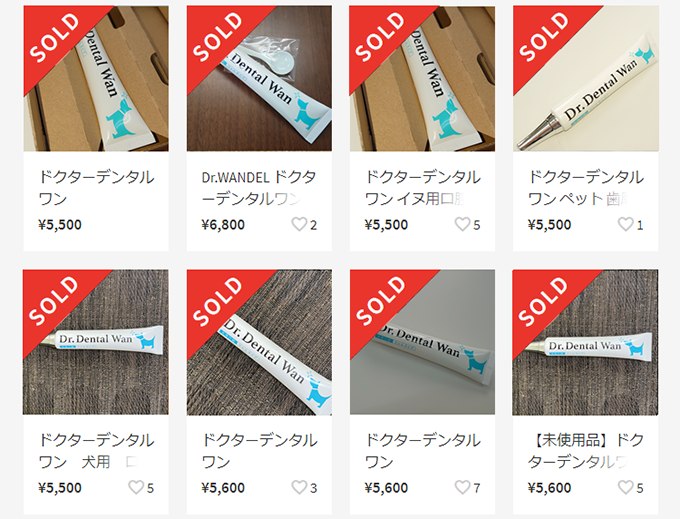This screenshot has height=519, width=680.
Task: View tube with silver cap on cream background
Action: click(x=585, y=78)
